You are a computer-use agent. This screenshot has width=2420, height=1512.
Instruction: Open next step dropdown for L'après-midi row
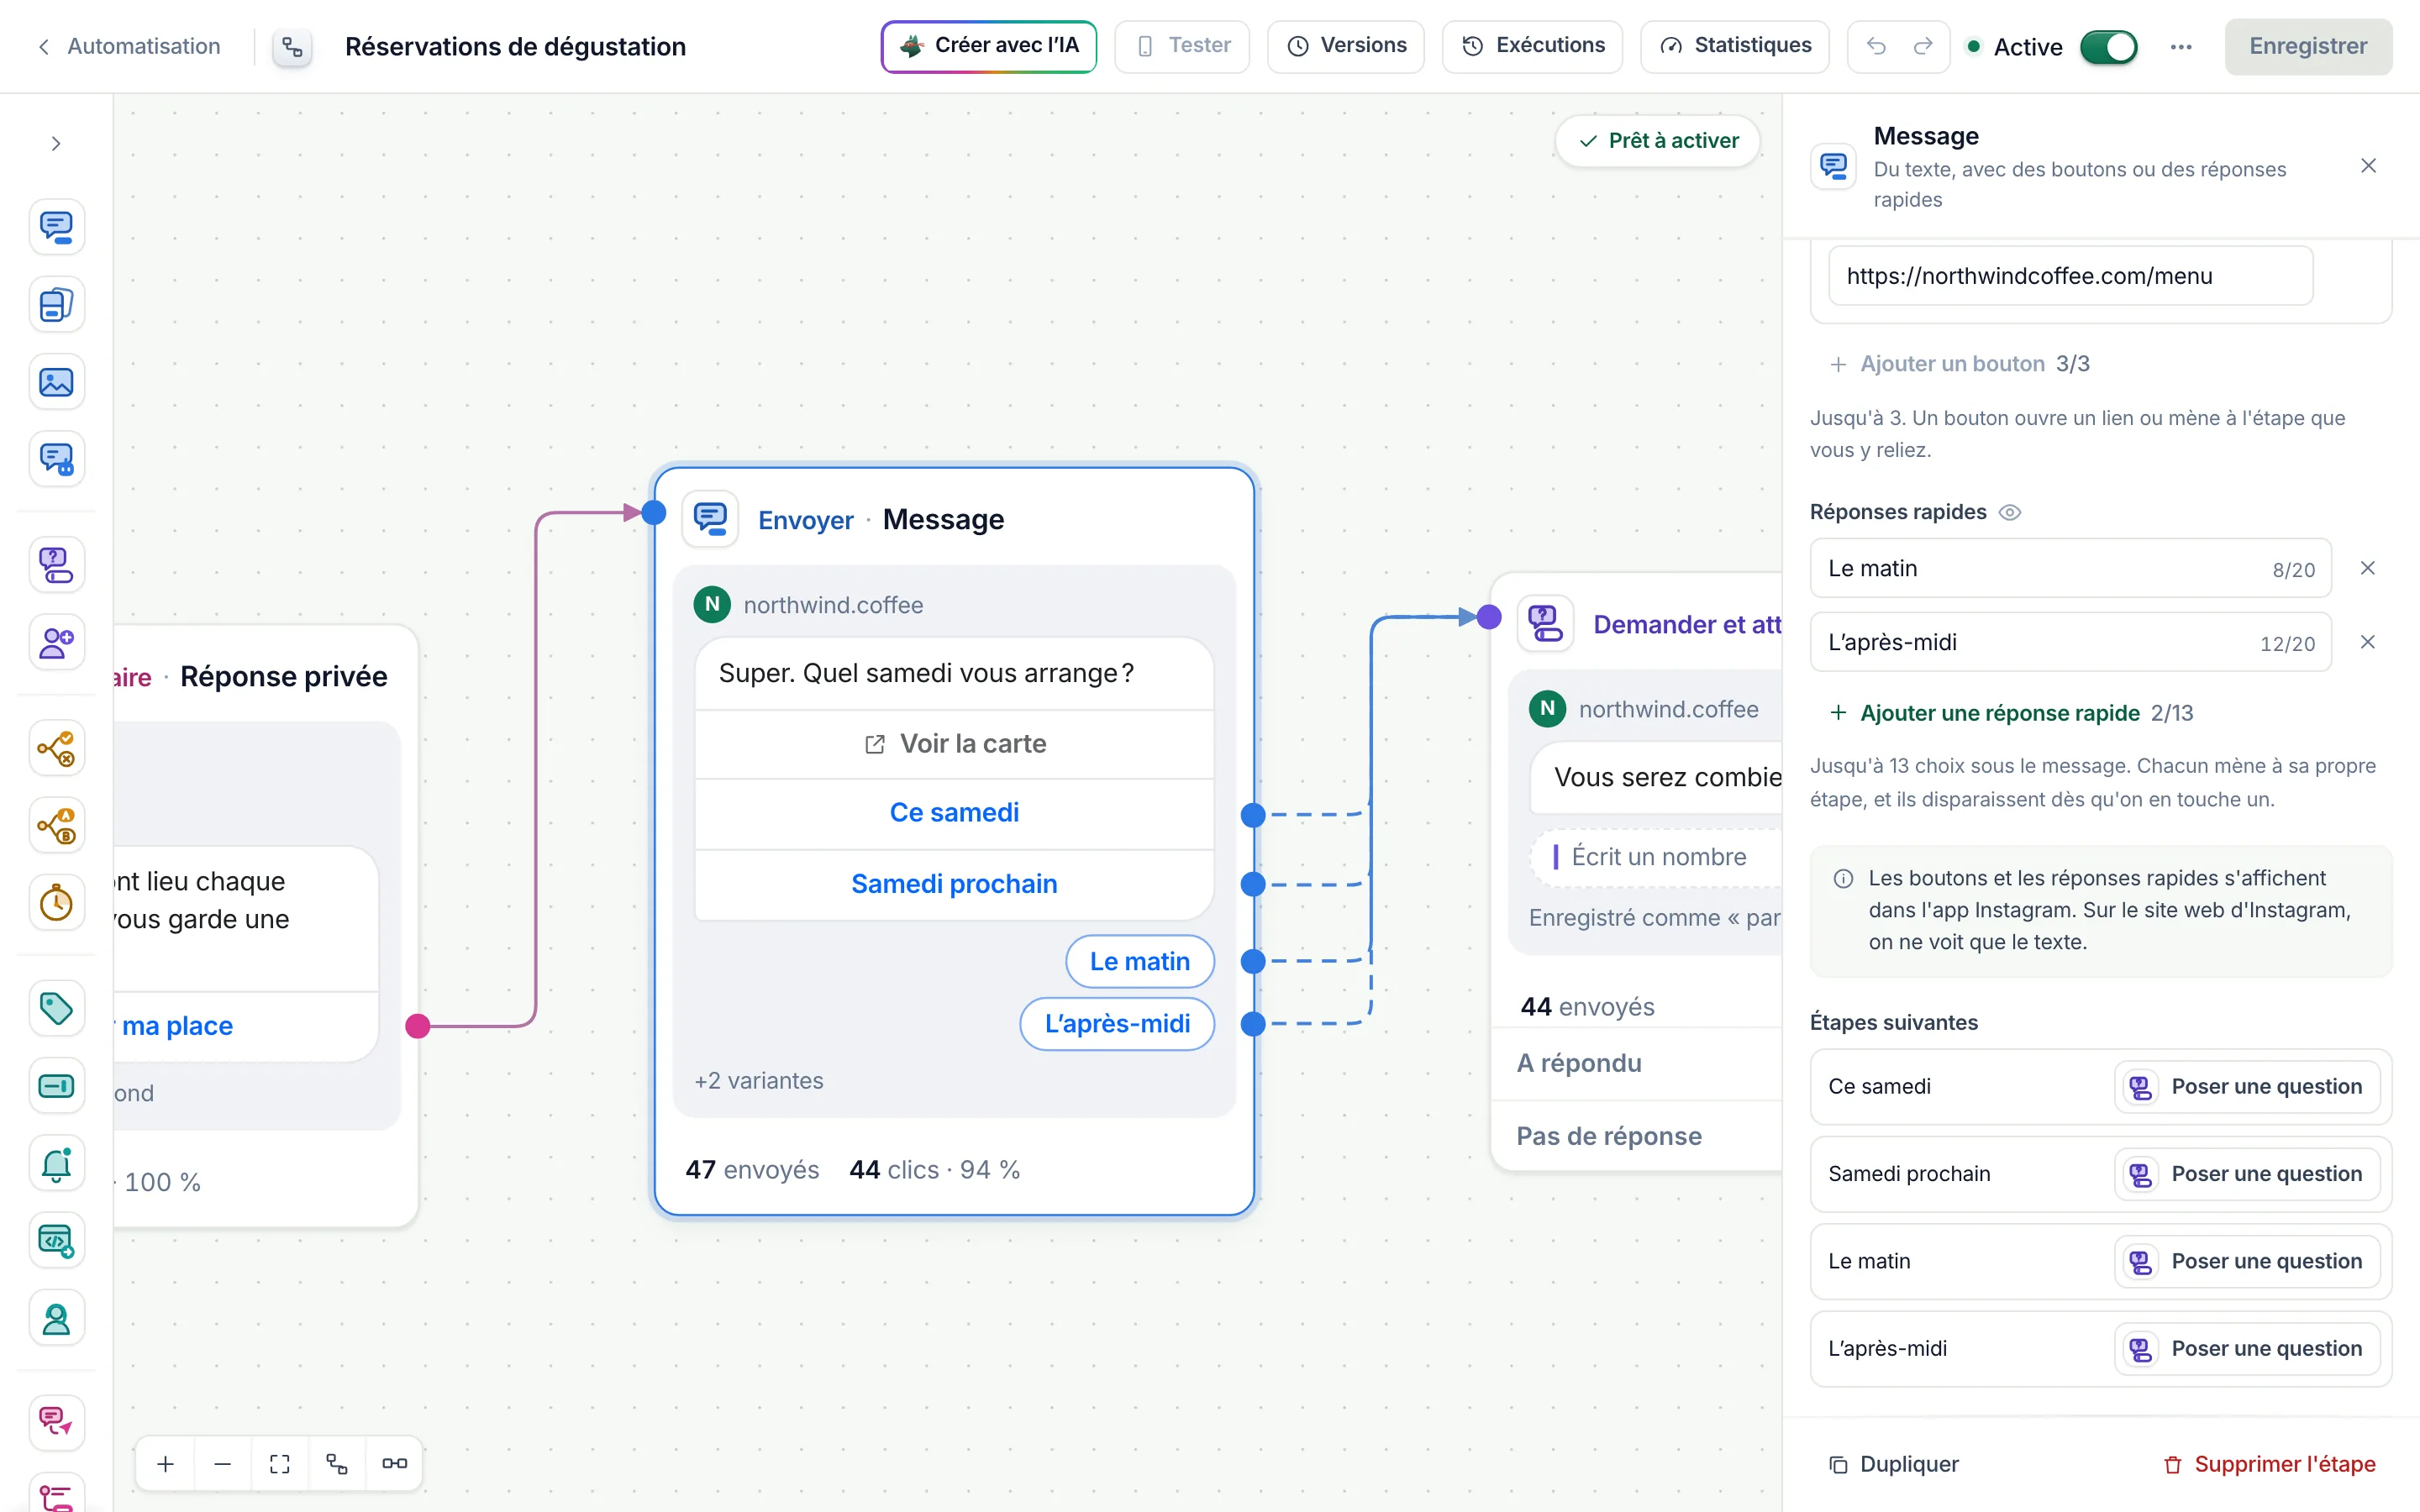(2246, 1348)
